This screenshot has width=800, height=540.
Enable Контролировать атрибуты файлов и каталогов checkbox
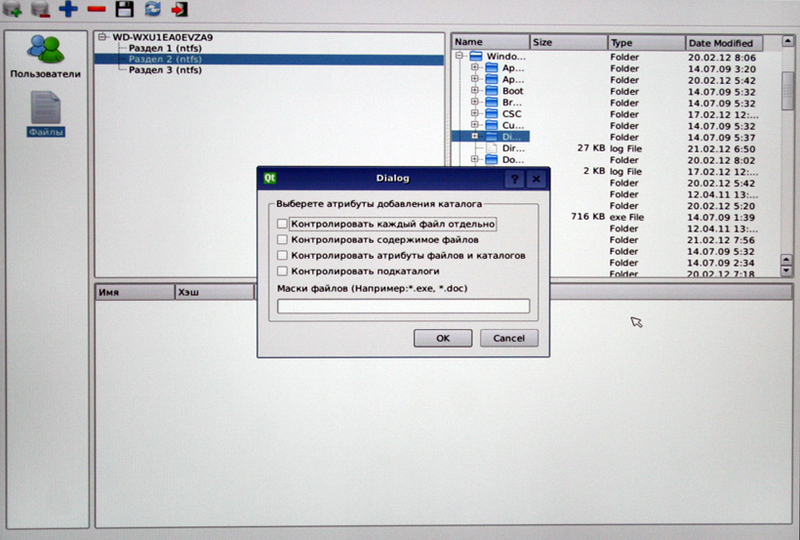tap(282, 255)
